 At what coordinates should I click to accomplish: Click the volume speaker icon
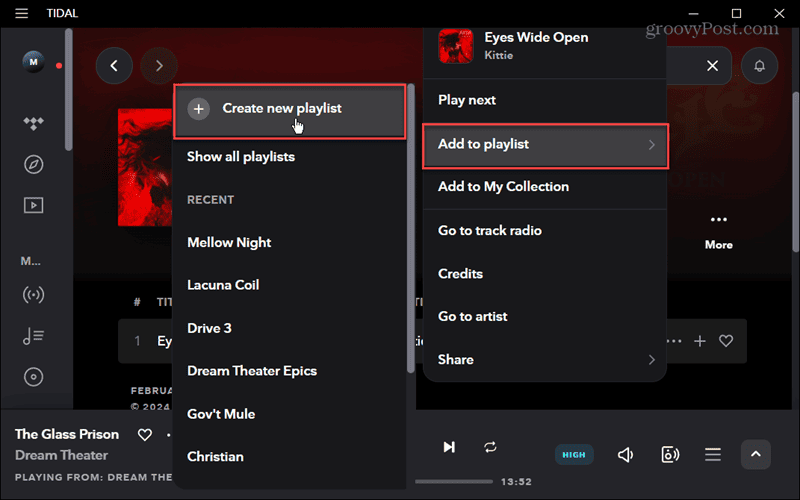[626, 455]
